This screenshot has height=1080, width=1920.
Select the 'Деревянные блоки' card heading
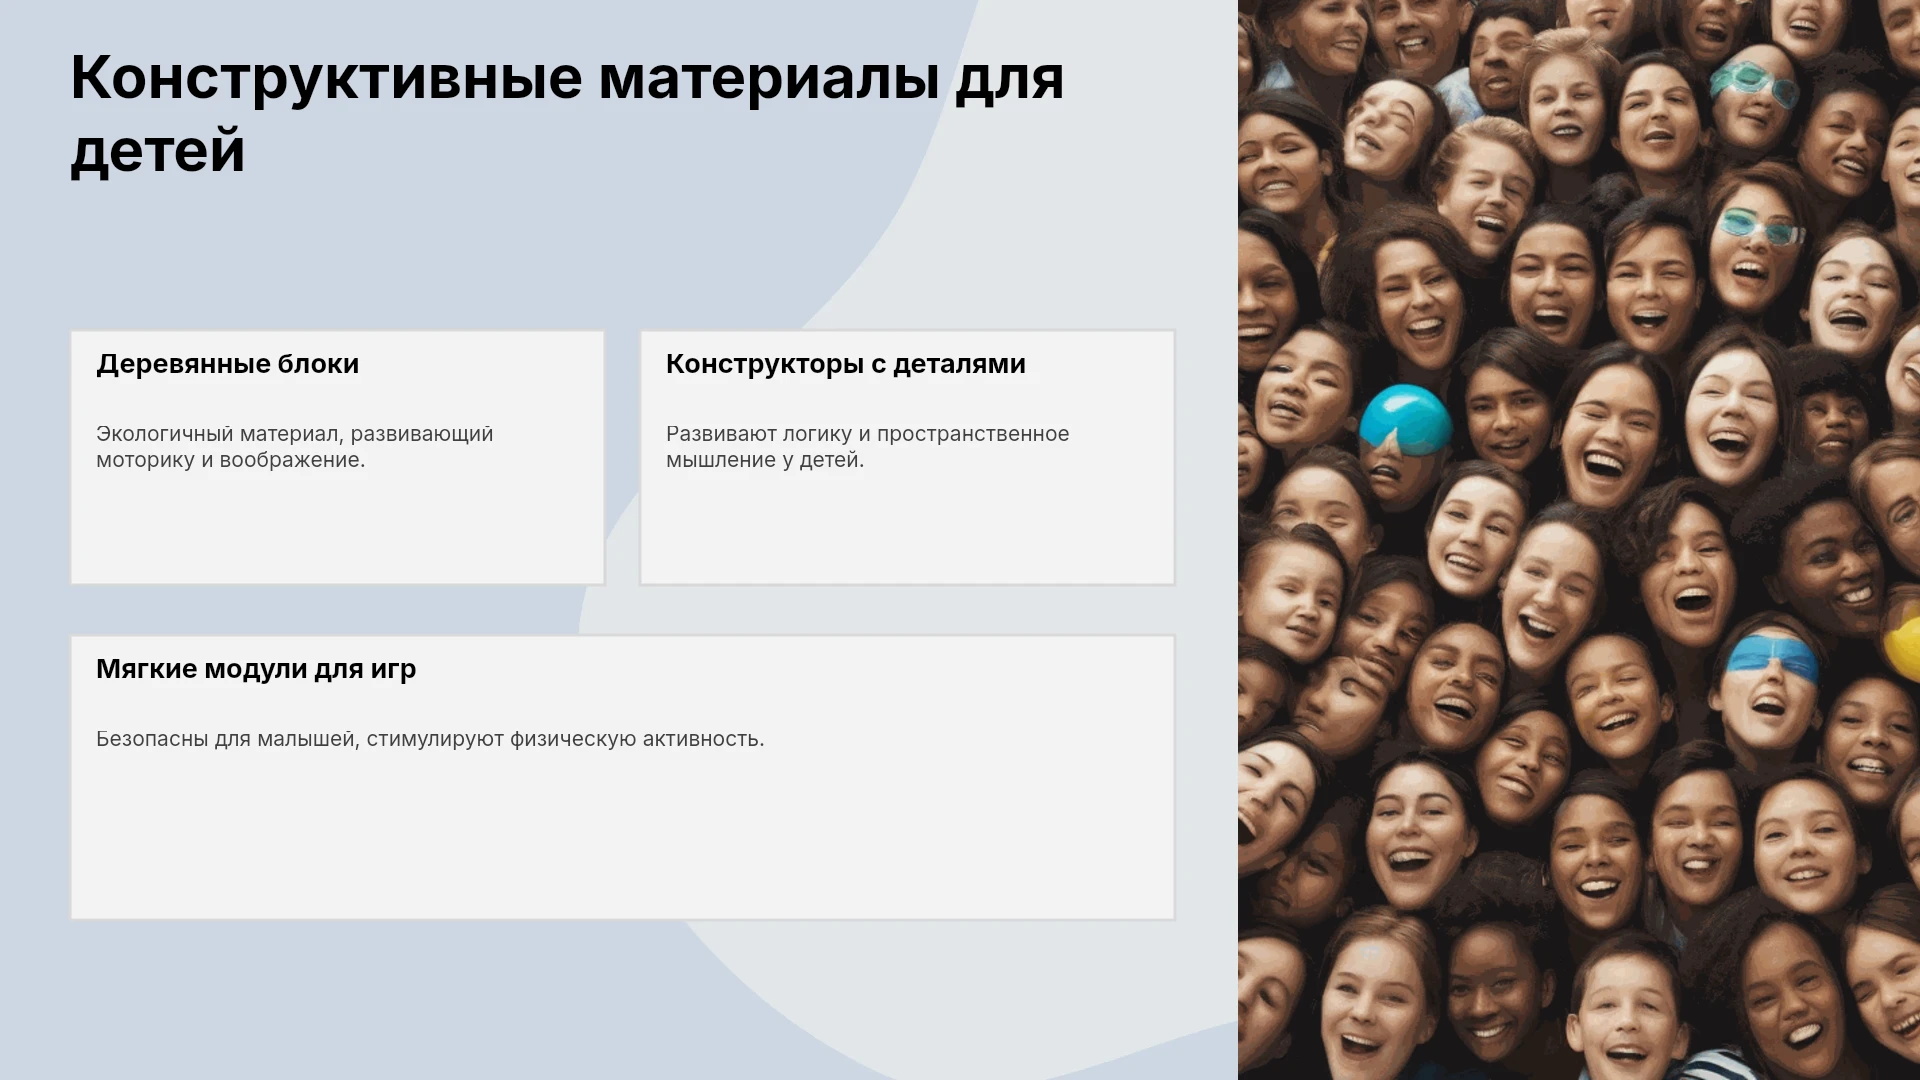click(227, 364)
